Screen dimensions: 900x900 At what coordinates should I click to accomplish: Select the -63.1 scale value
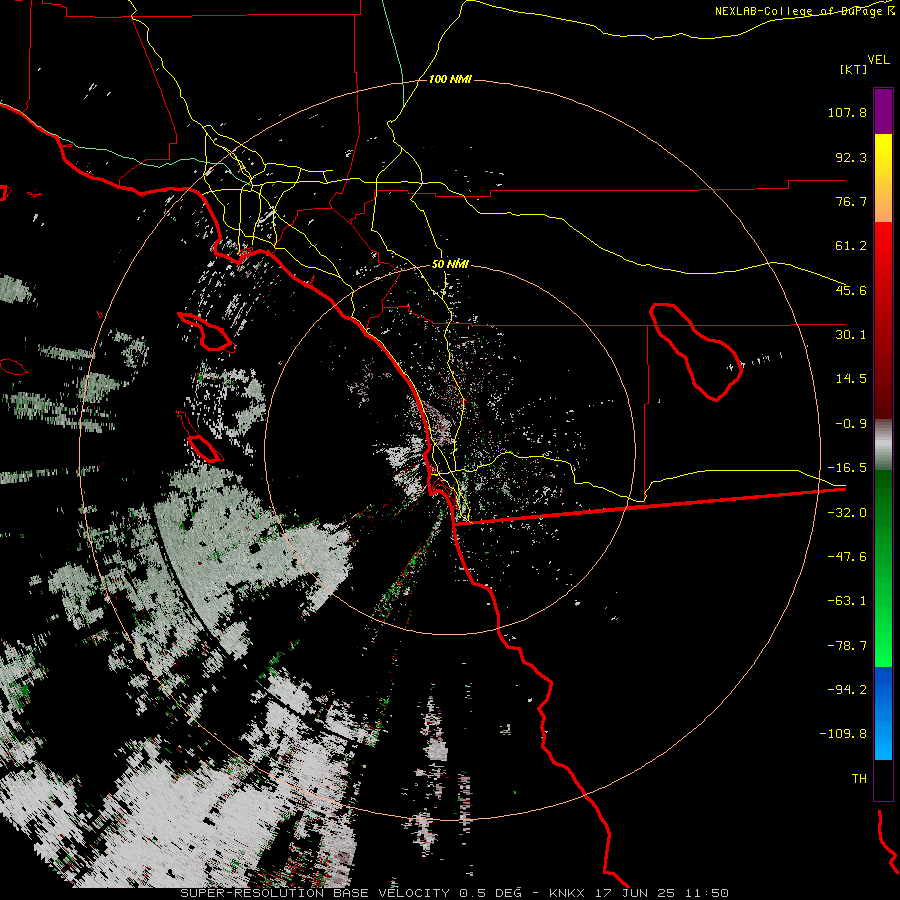coord(847,601)
